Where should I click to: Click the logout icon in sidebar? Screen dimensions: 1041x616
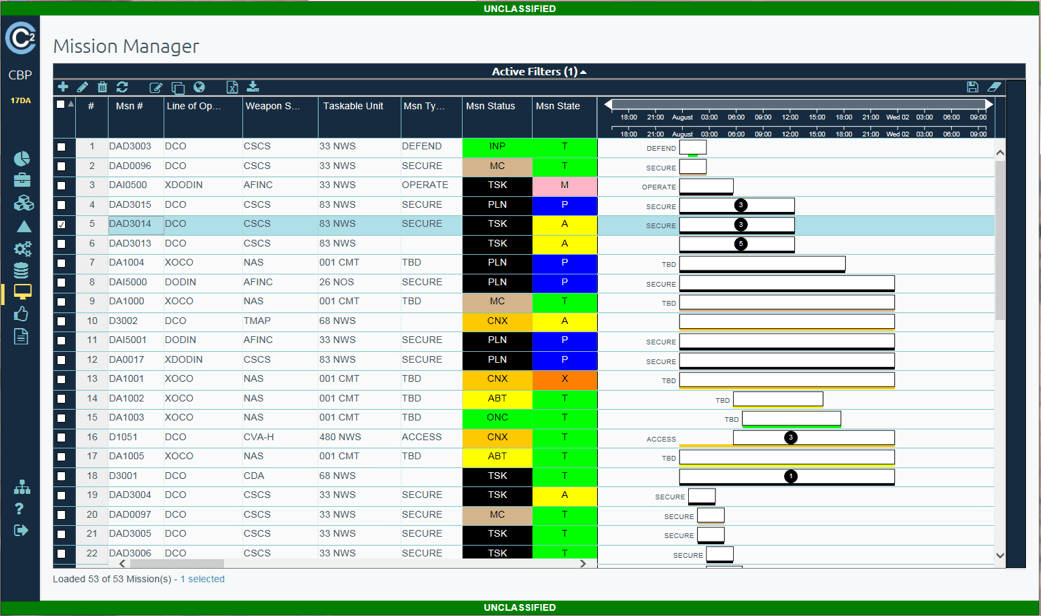click(x=21, y=531)
